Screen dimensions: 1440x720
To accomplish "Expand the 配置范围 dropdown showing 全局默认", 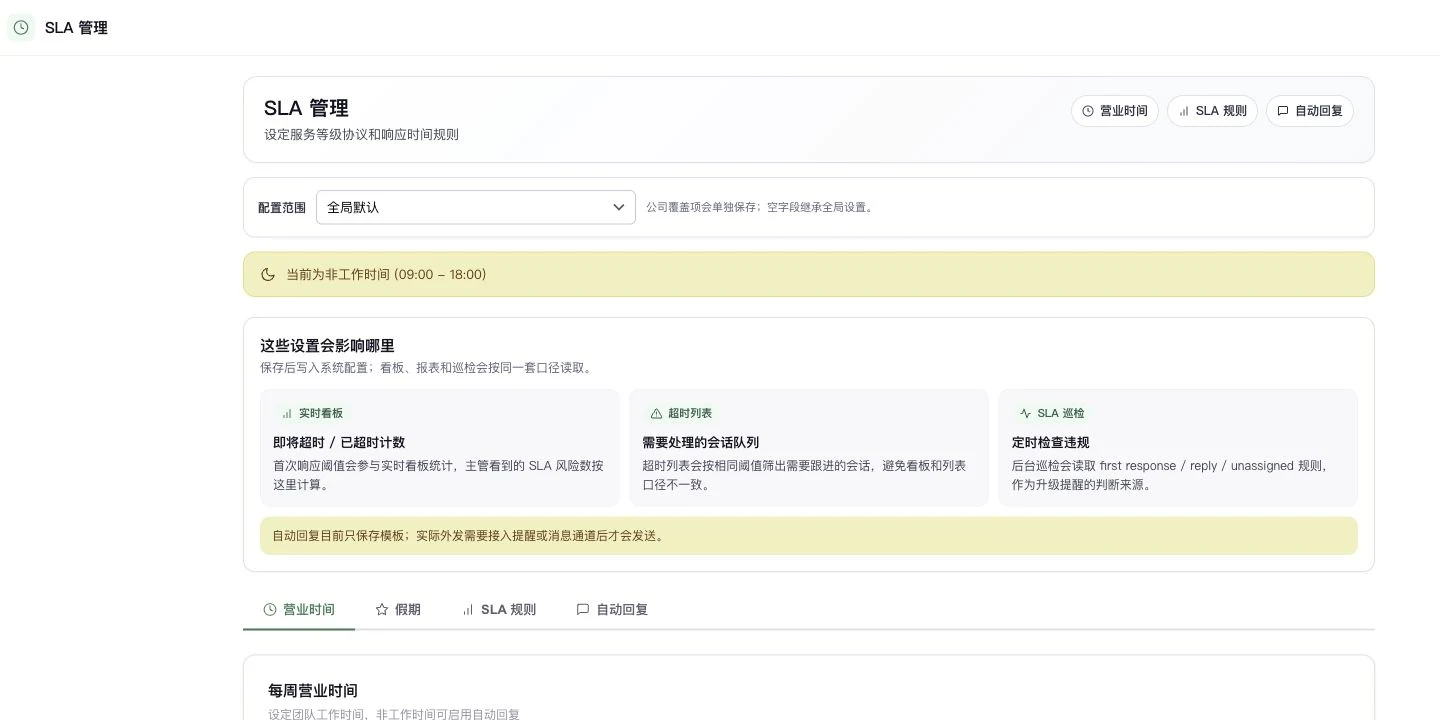I will click(476, 207).
